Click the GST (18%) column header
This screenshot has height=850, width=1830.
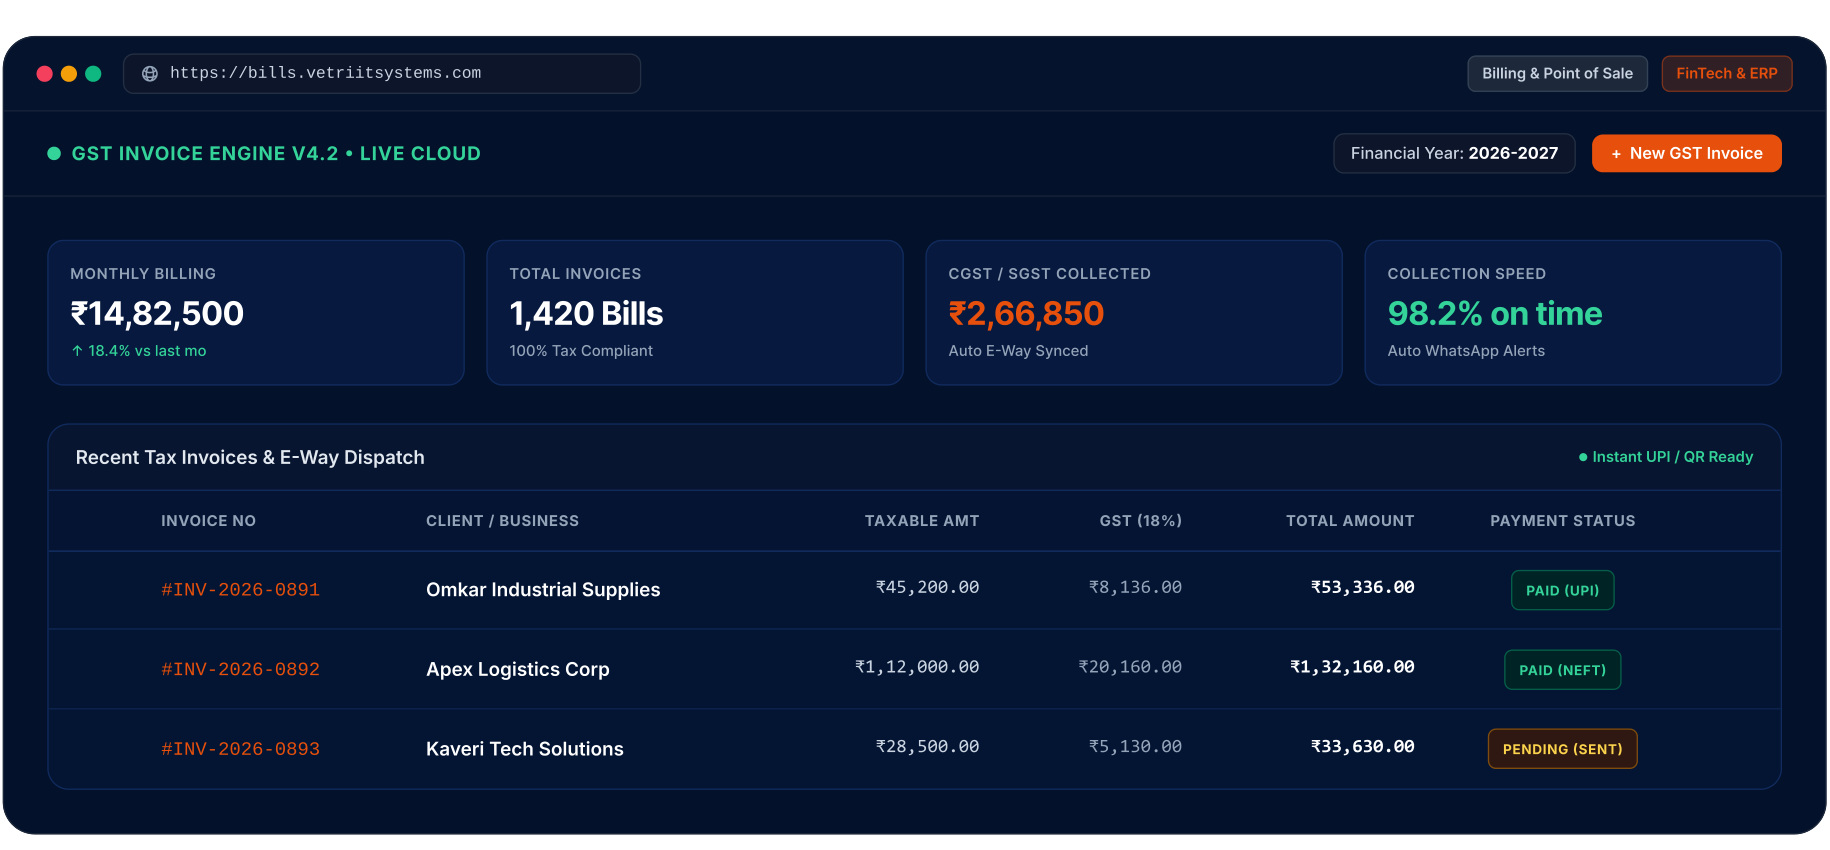tap(1141, 521)
